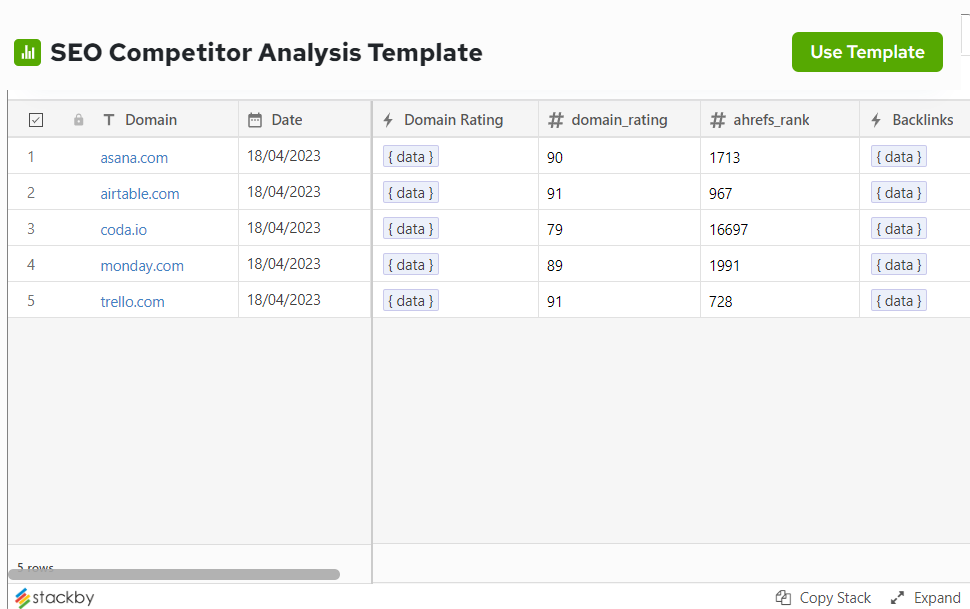Click the Use Template button
The height and width of the screenshot is (609, 970).
[x=867, y=52]
